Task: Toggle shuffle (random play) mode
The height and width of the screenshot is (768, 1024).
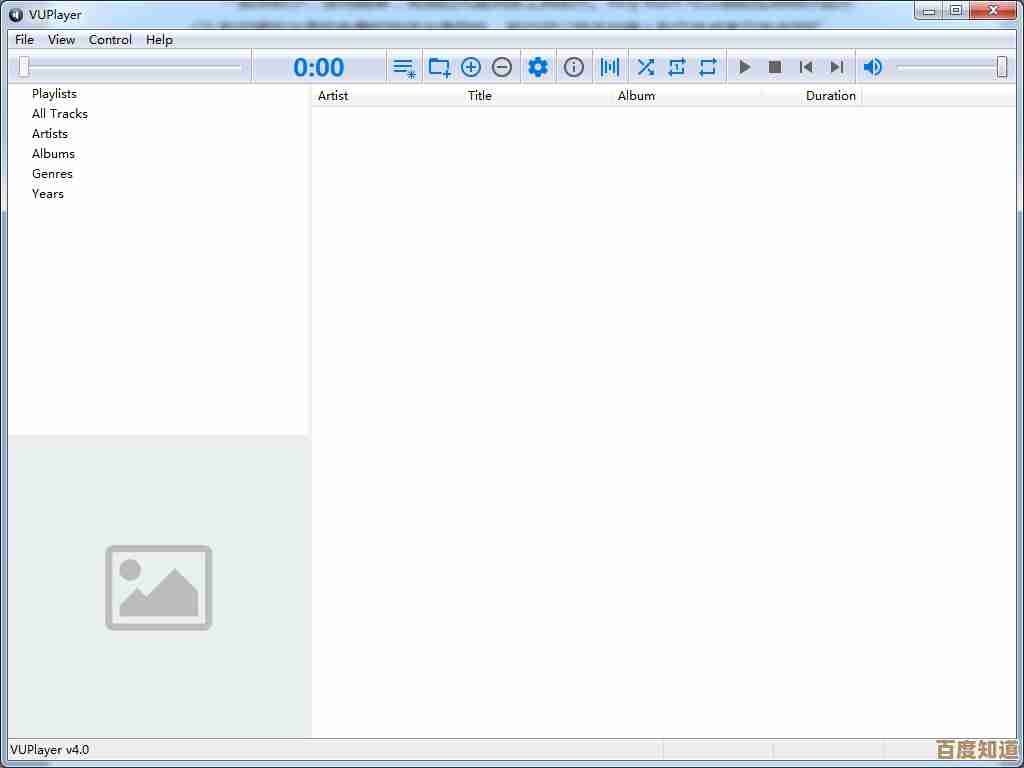Action: (646, 68)
